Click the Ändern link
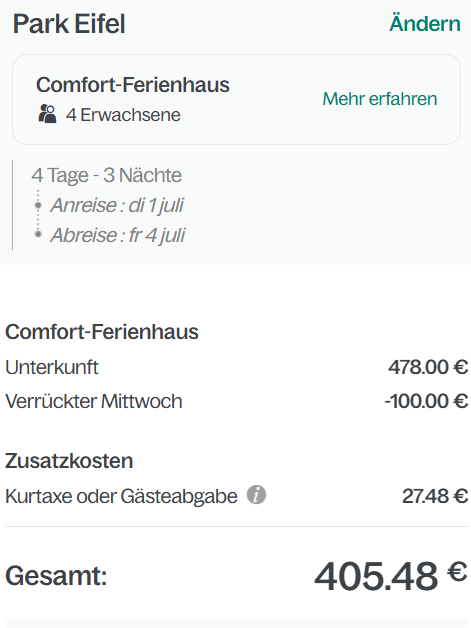 tap(425, 23)
